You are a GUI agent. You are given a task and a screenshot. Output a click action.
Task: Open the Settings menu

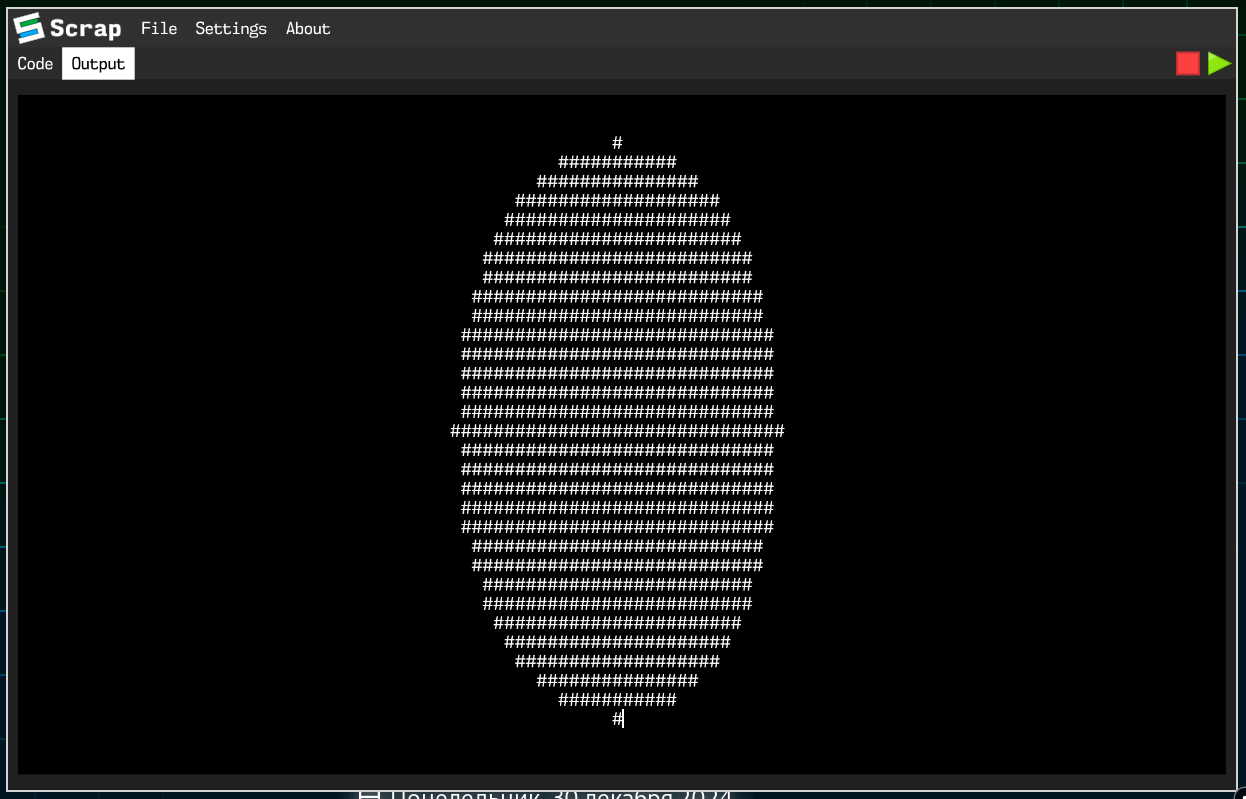(x=230, y=28)
